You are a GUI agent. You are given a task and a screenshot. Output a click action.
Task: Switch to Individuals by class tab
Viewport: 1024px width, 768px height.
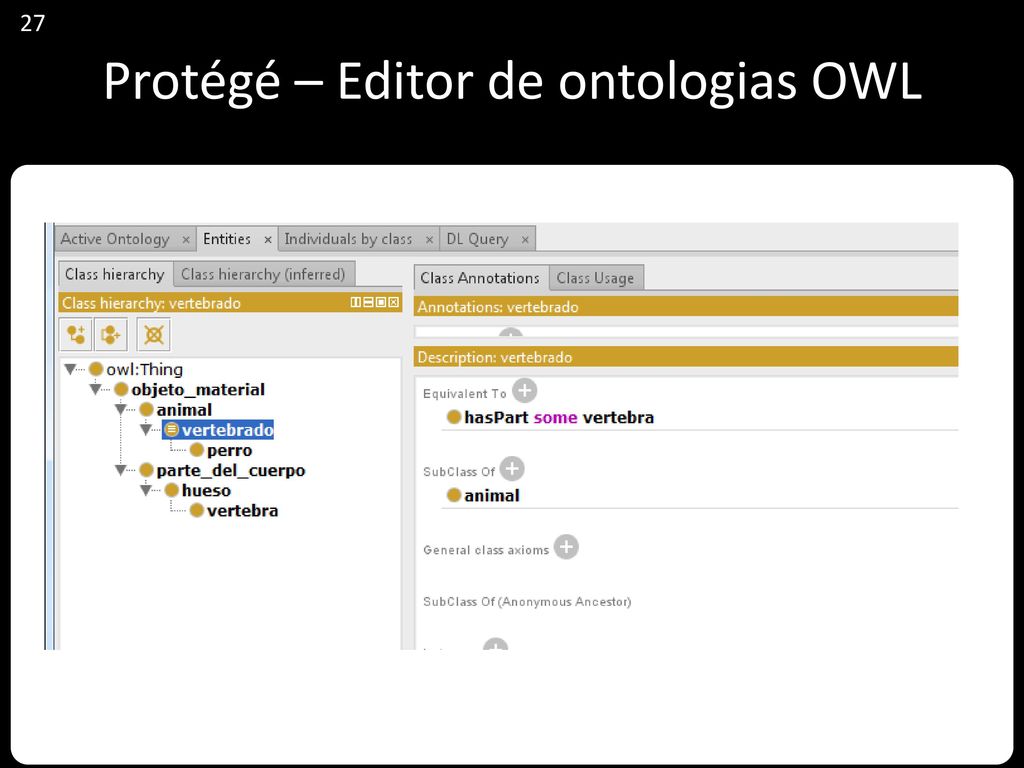pyautogui.click(x=348, y=239)
